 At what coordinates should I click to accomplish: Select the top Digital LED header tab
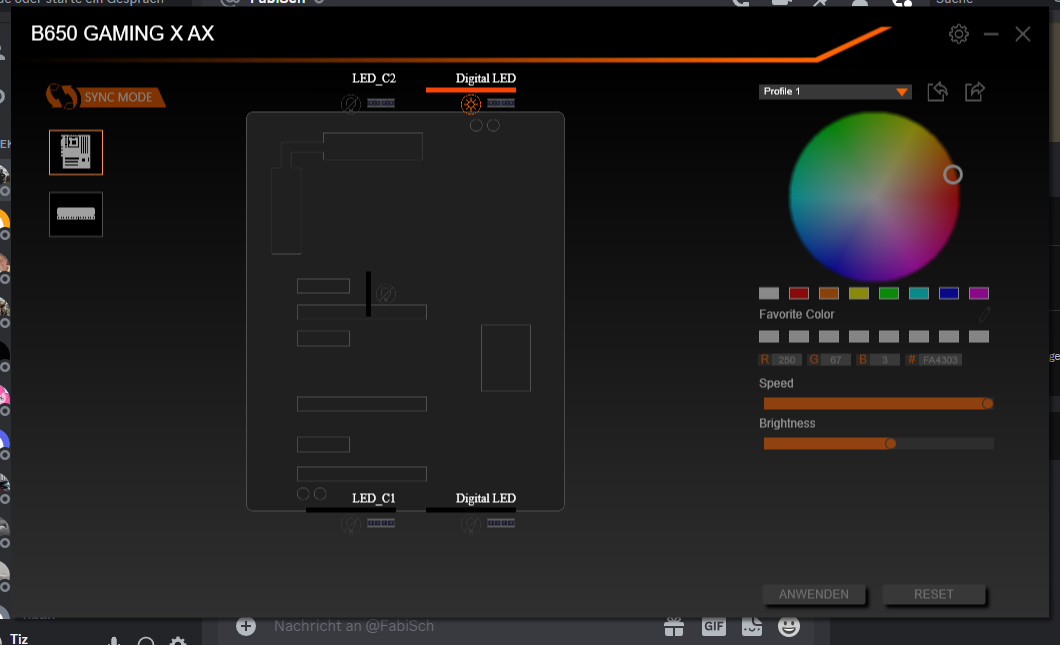pos(485,78)
